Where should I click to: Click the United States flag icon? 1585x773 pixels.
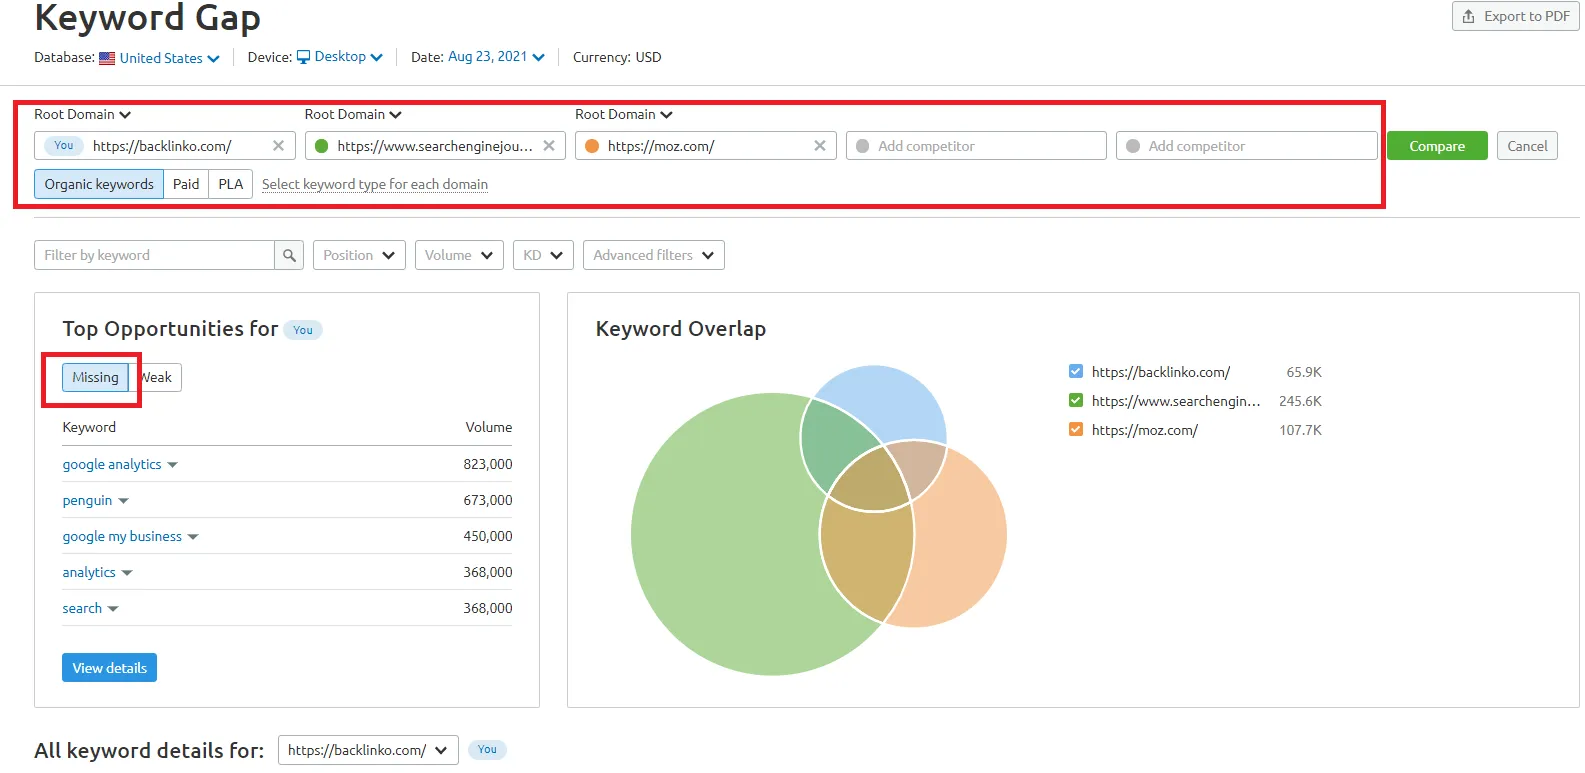point(107,58)
